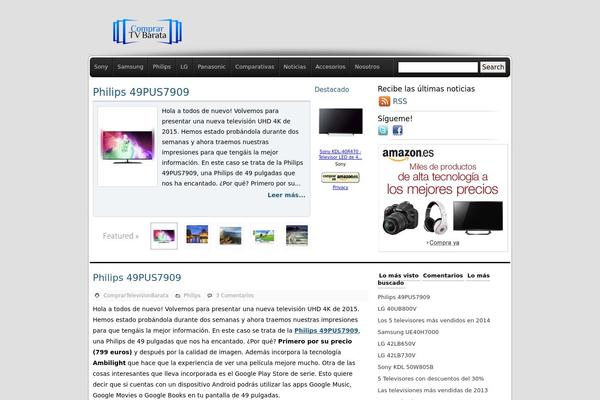Select the fifth featured thumbnail

click(297, 235)
